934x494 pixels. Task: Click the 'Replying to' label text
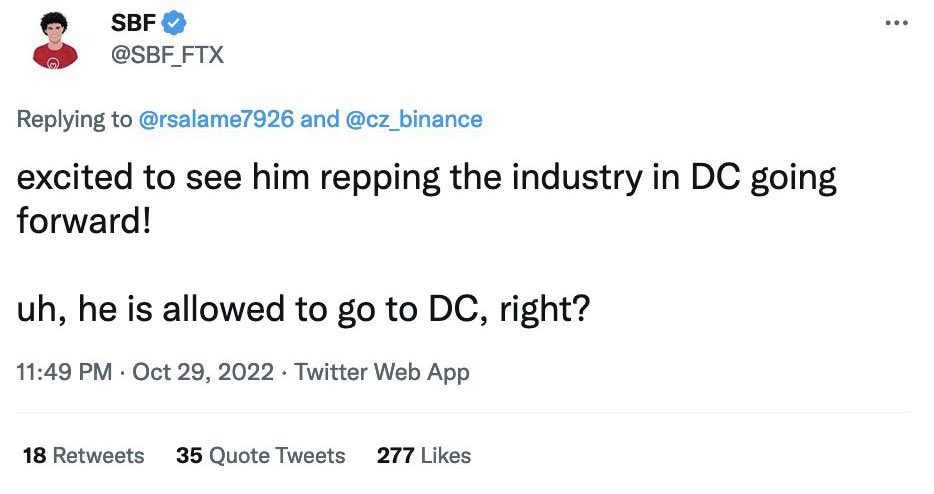pos(74,120)
